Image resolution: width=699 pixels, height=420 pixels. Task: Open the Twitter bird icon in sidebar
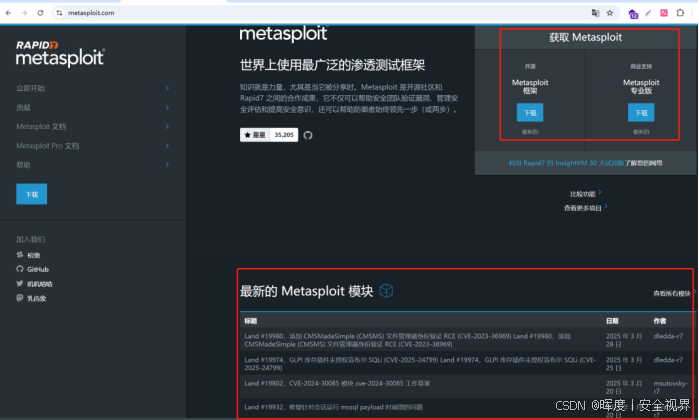(20, 284)
